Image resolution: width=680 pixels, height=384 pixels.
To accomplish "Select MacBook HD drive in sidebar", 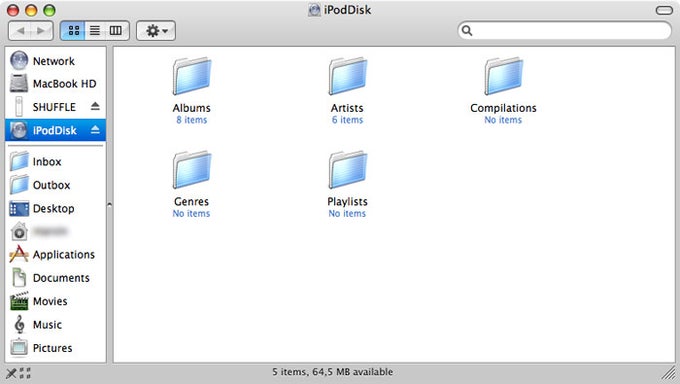I will coord(56,84).
